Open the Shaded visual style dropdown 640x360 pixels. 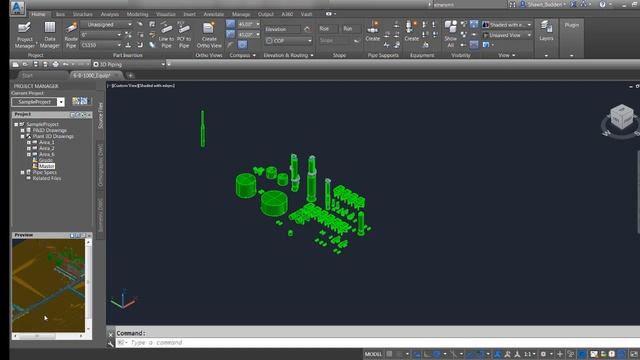pos(507,24)
